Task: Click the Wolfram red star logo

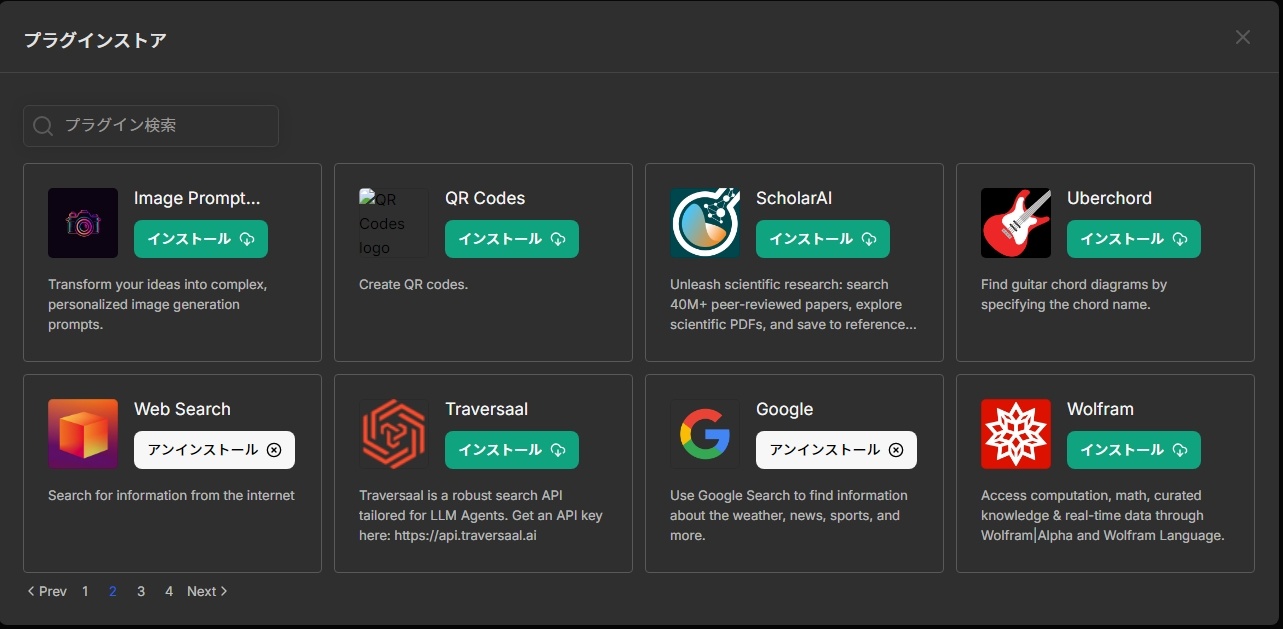Action: [x=1016, y=434]
